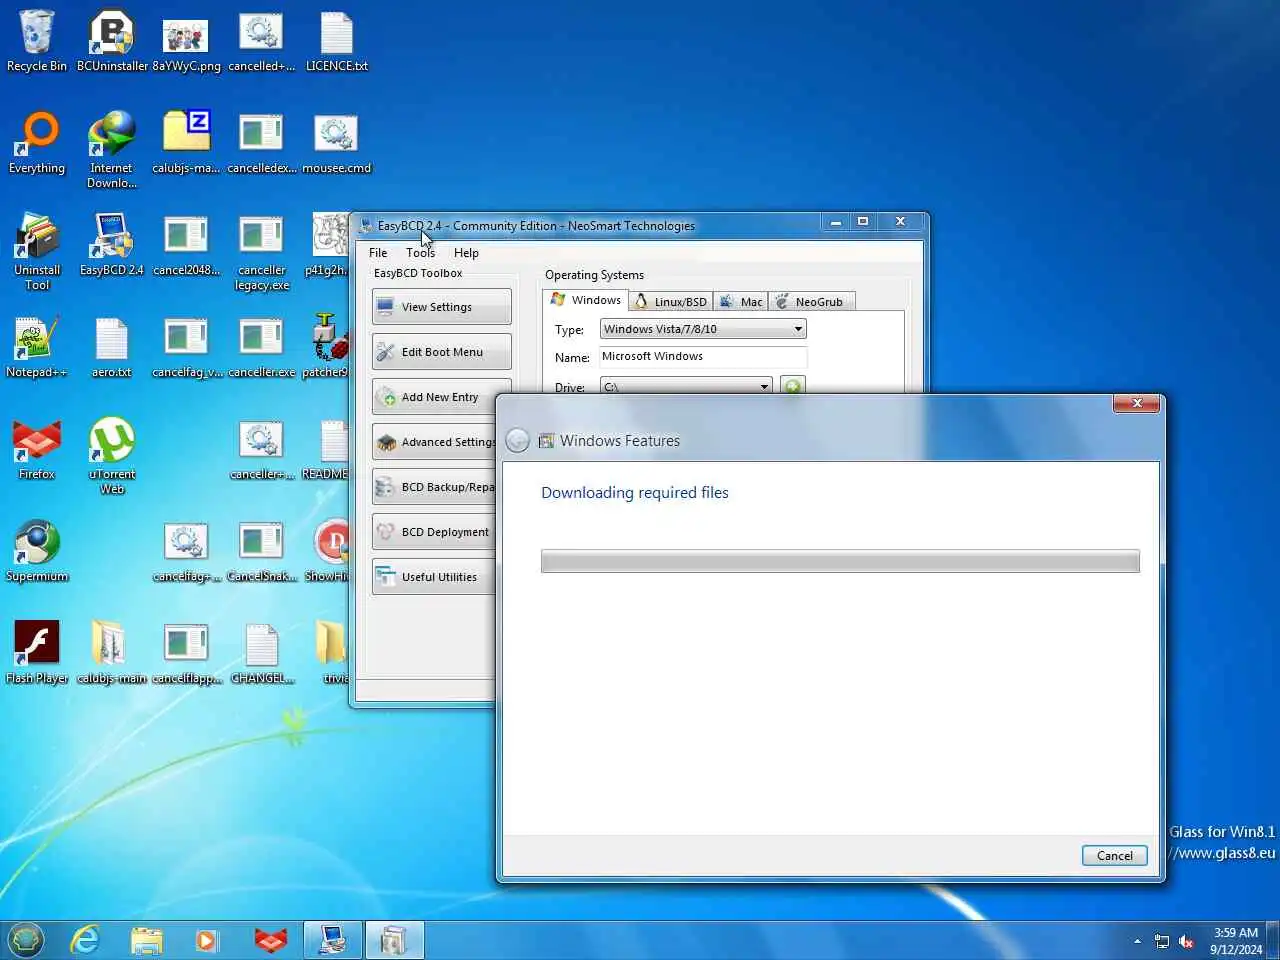Screen dimensions: 1280x960
Task: Click Add New Entry button
Action: [x=441, y=397]
